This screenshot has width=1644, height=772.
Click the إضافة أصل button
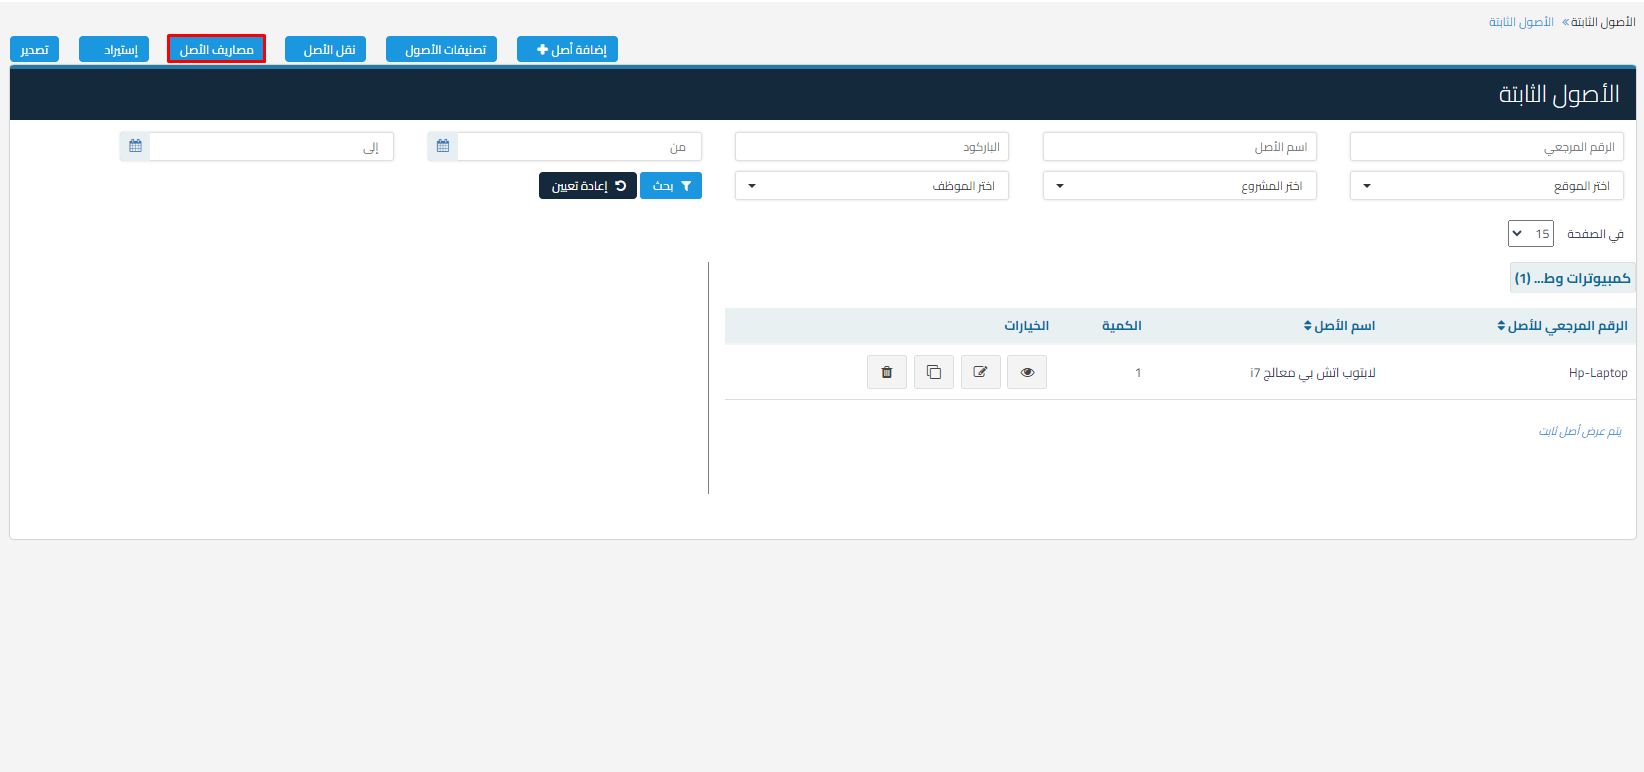point(567,49)
